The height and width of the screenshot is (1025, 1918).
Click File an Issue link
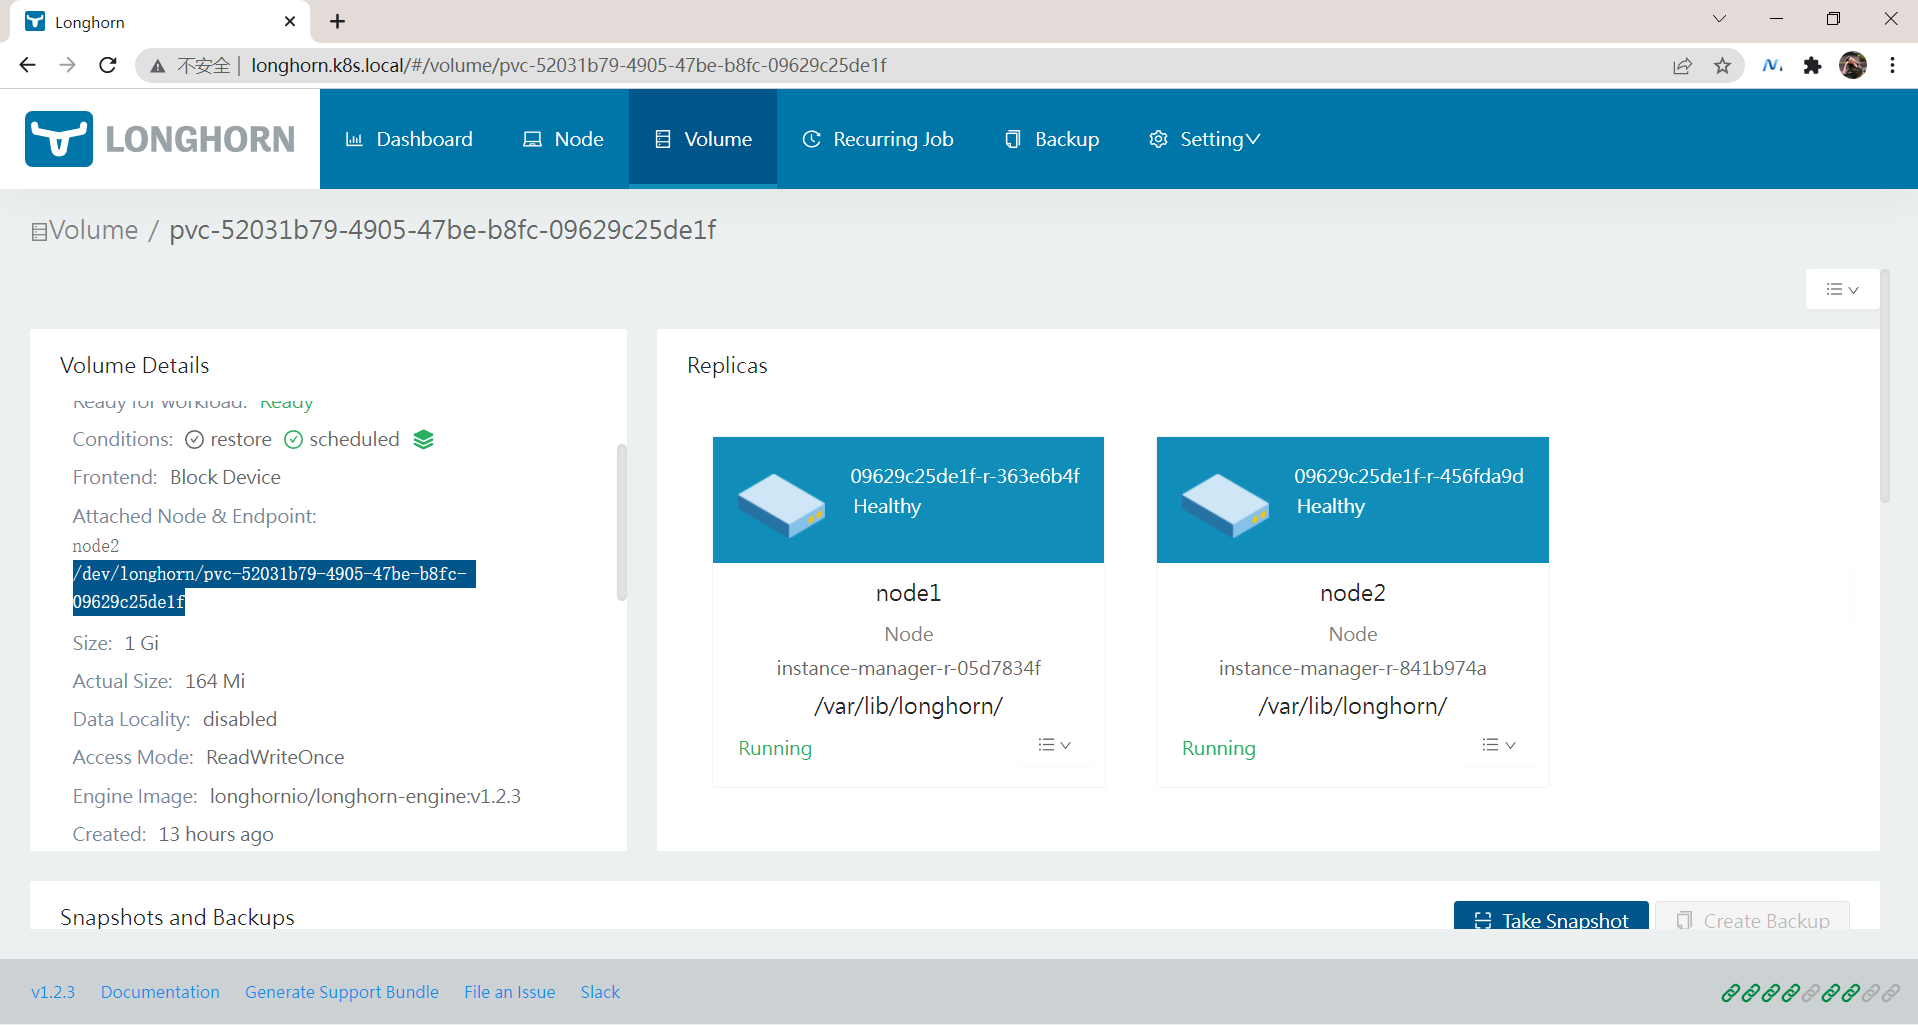point(510,992)
